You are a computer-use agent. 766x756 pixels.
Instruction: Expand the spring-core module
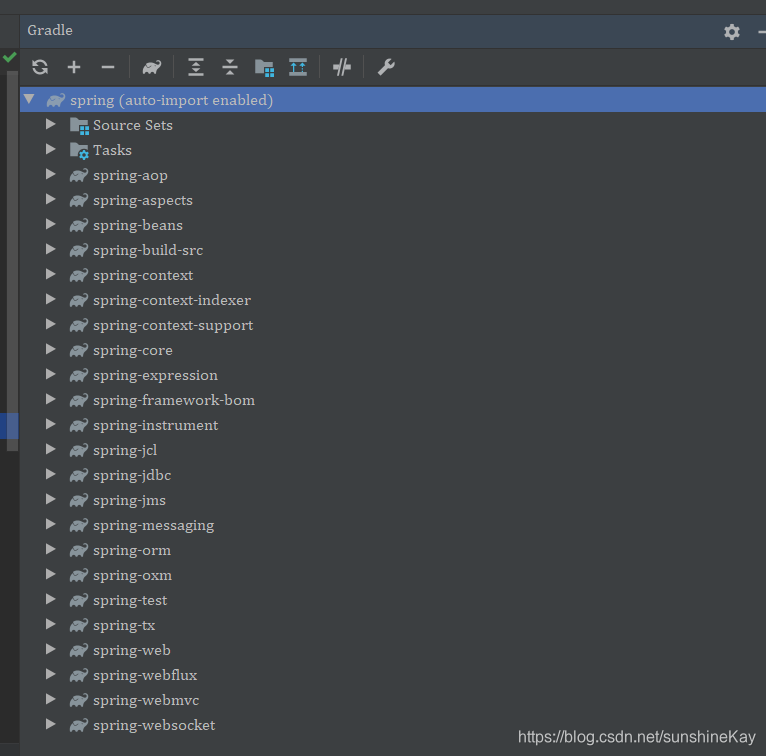[x=50, y=349]
